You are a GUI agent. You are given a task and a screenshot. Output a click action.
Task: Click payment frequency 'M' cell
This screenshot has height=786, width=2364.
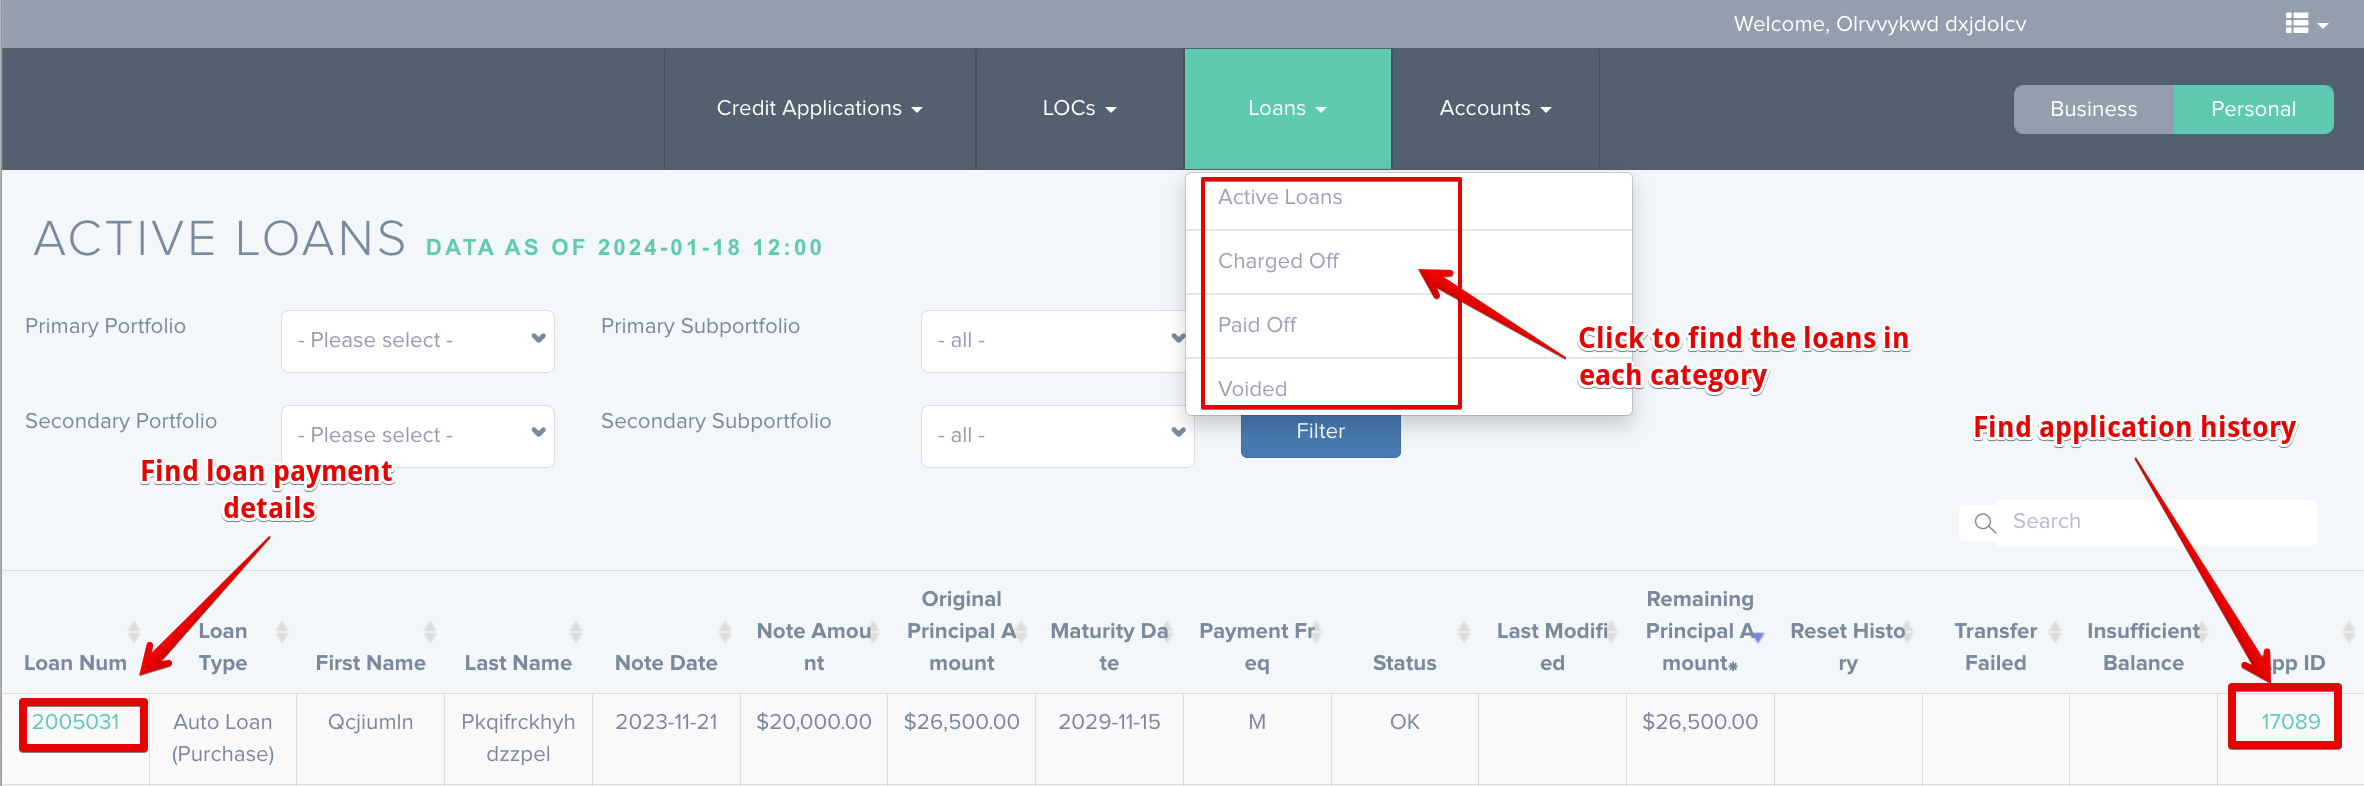point(1257,738)
